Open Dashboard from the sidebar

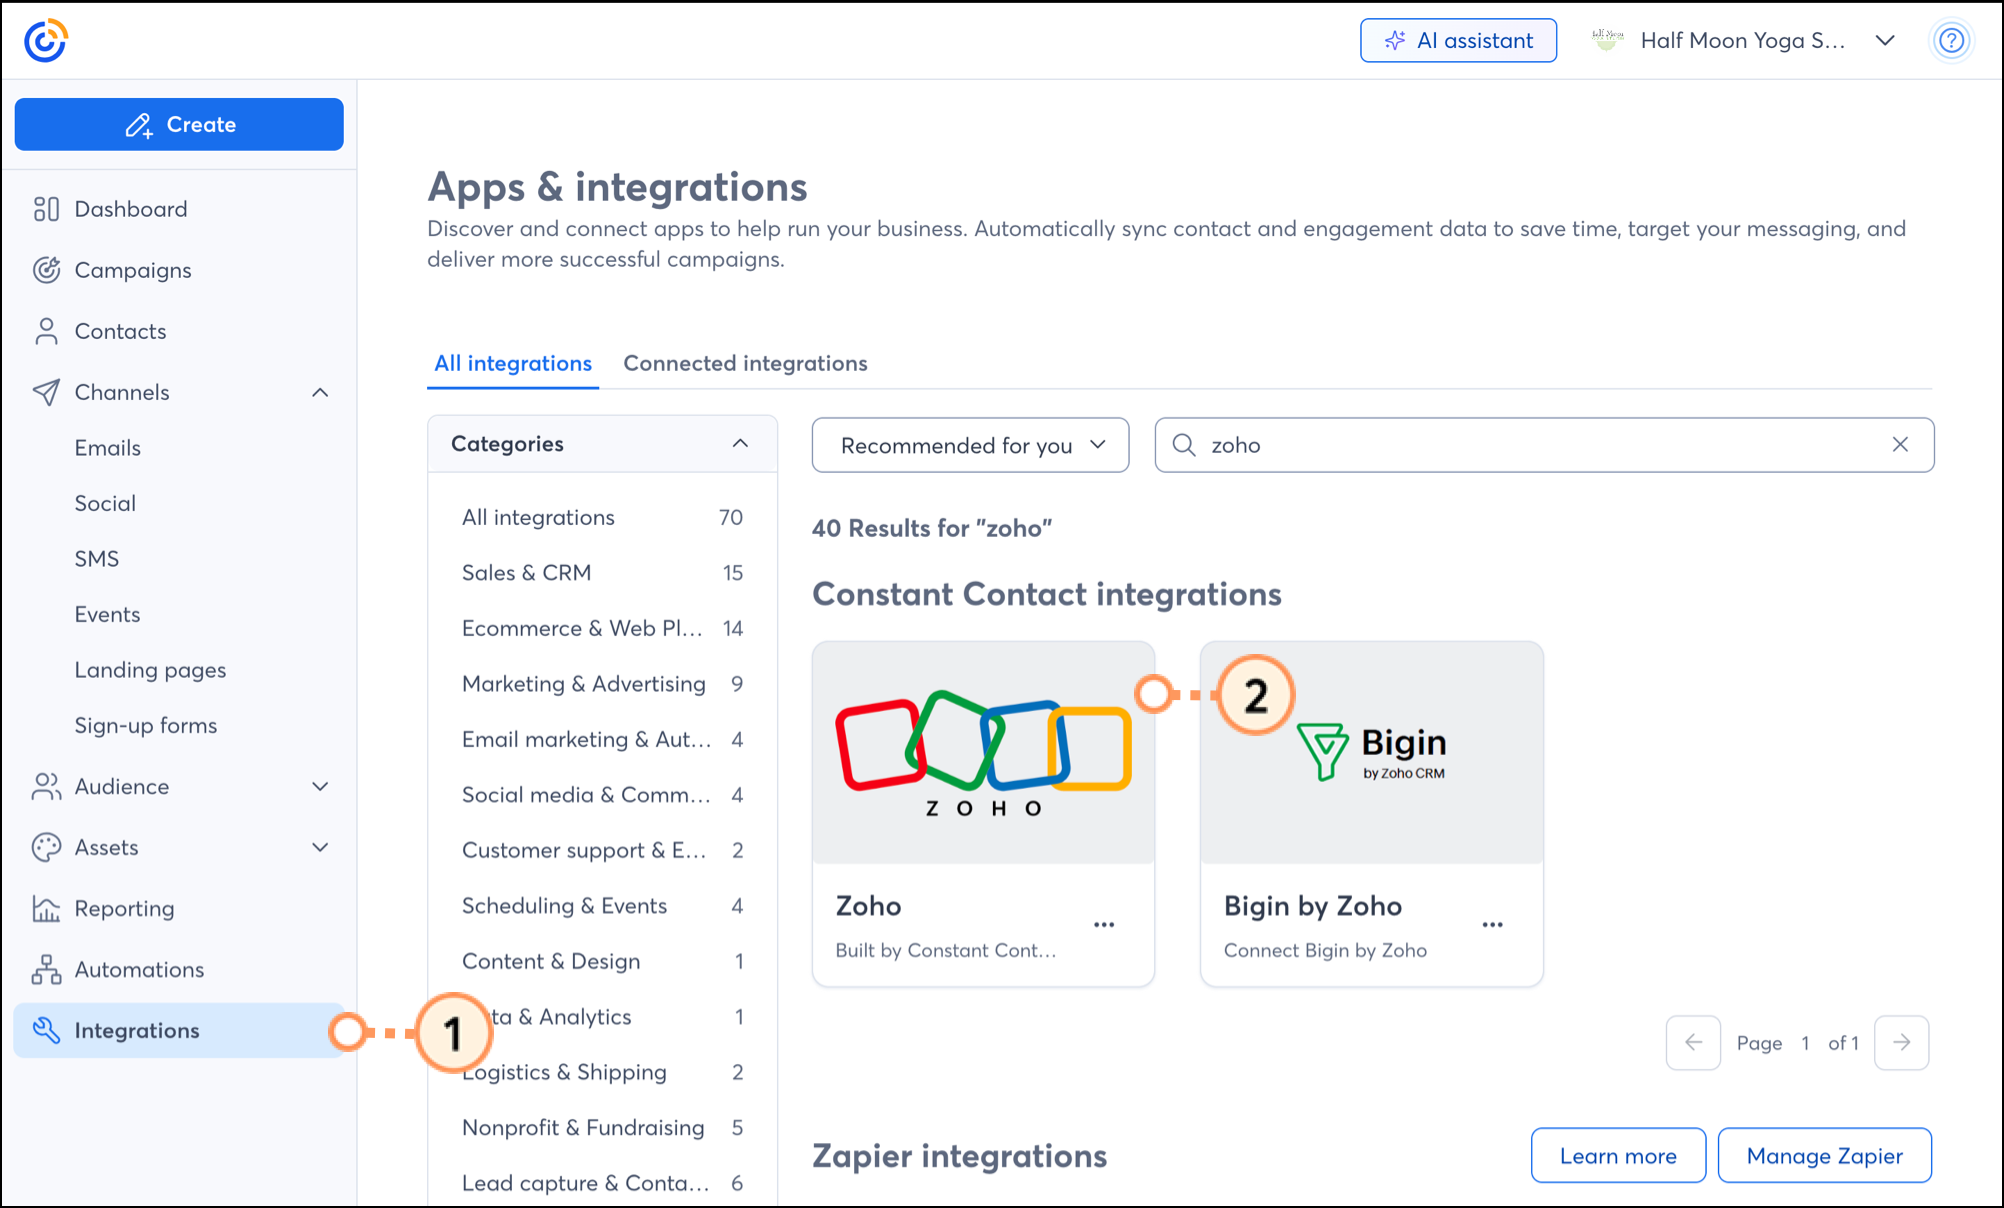coord(130,209)
